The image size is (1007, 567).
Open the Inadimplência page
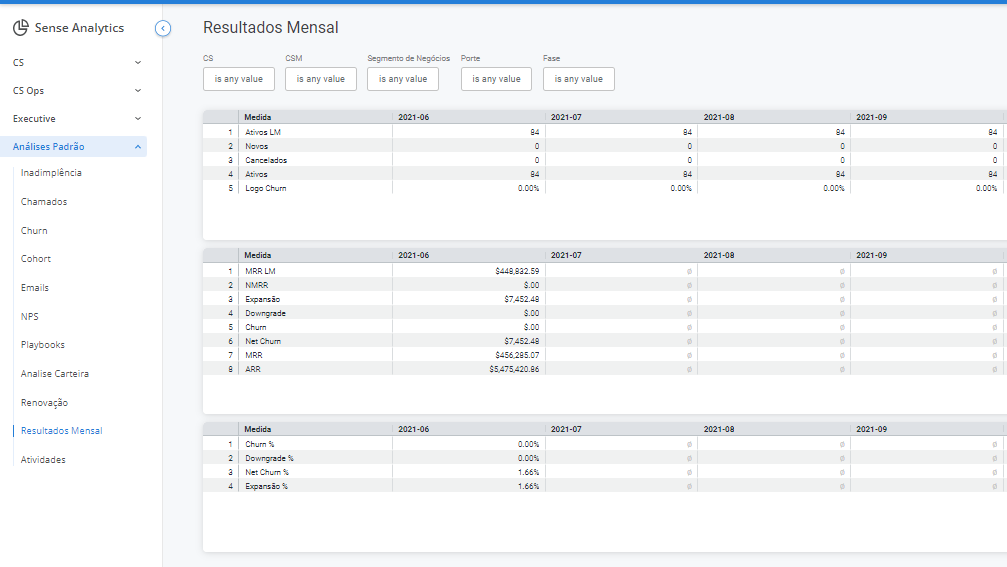coord(51,173)
